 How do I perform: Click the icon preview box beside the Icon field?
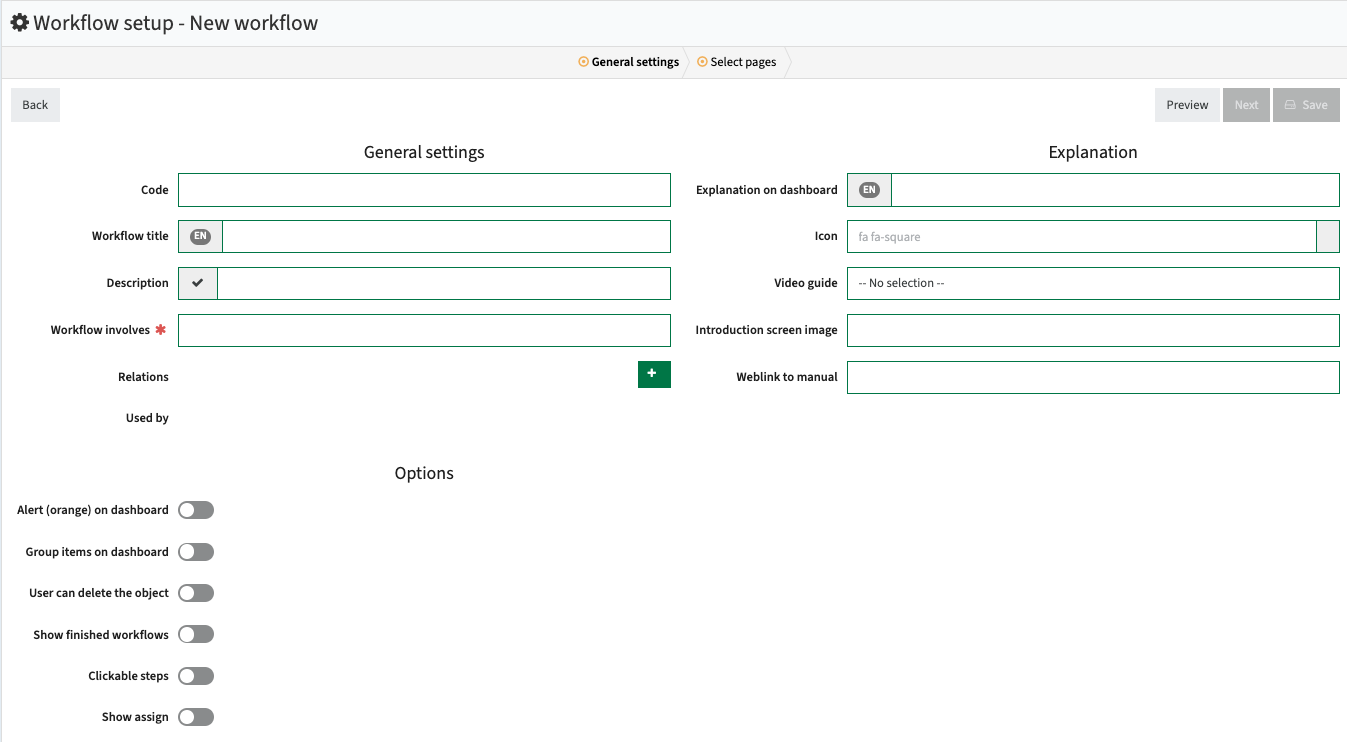pos(1328,237)
